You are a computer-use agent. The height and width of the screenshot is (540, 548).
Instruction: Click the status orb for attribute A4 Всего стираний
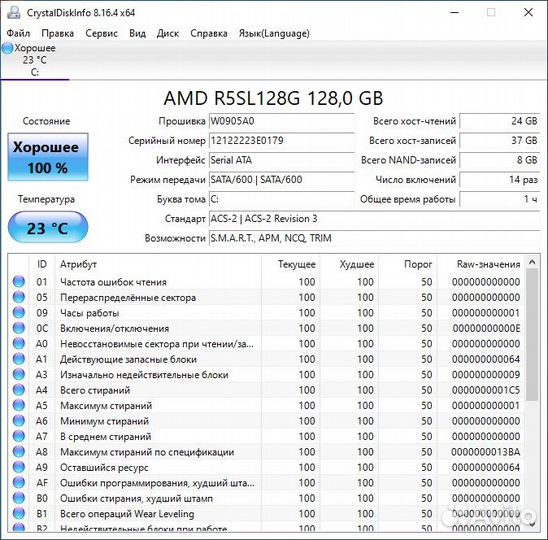pyautogui.click(x=19, y=390)
